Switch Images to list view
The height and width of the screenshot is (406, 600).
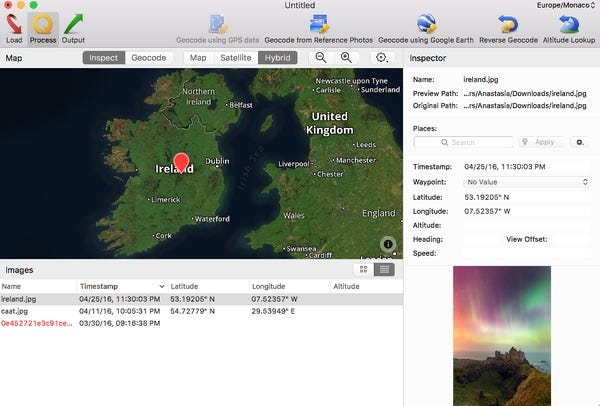point(384,270)
